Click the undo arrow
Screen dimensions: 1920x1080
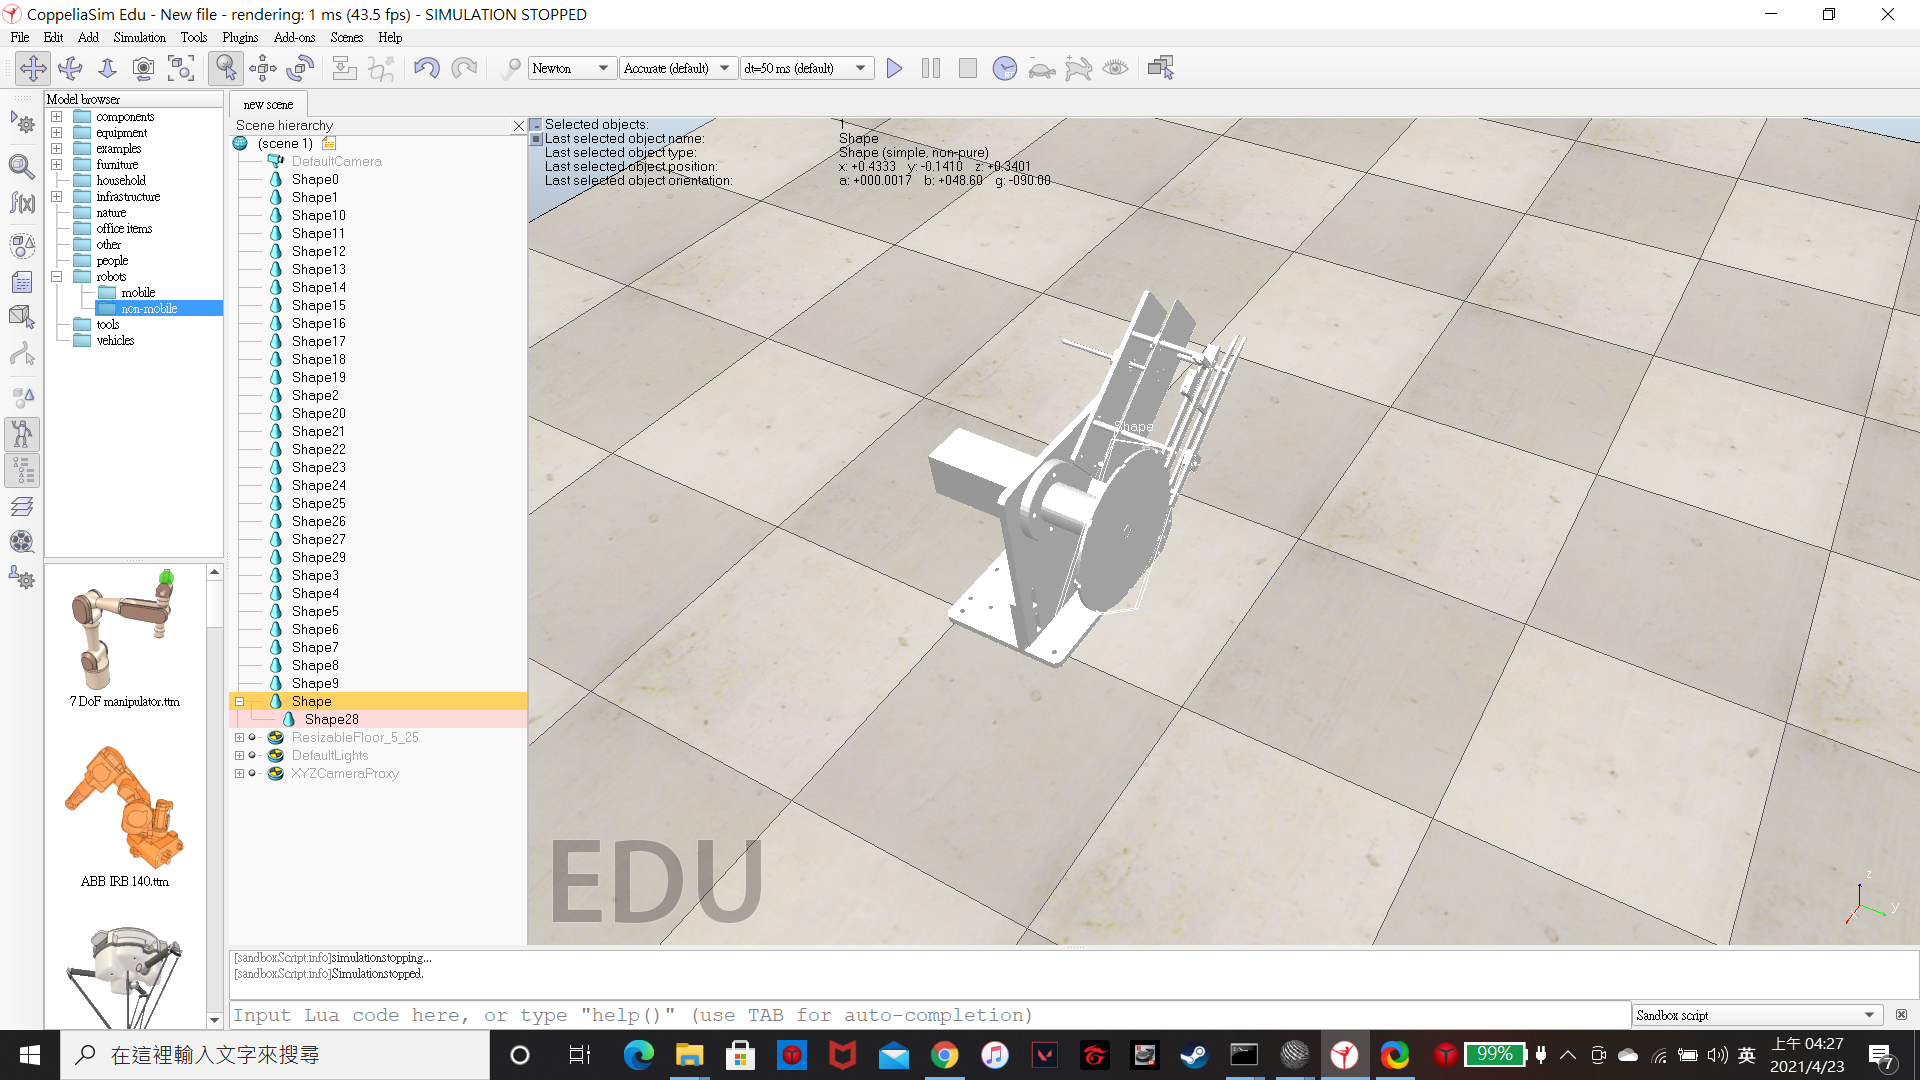(x=427, y=68)
